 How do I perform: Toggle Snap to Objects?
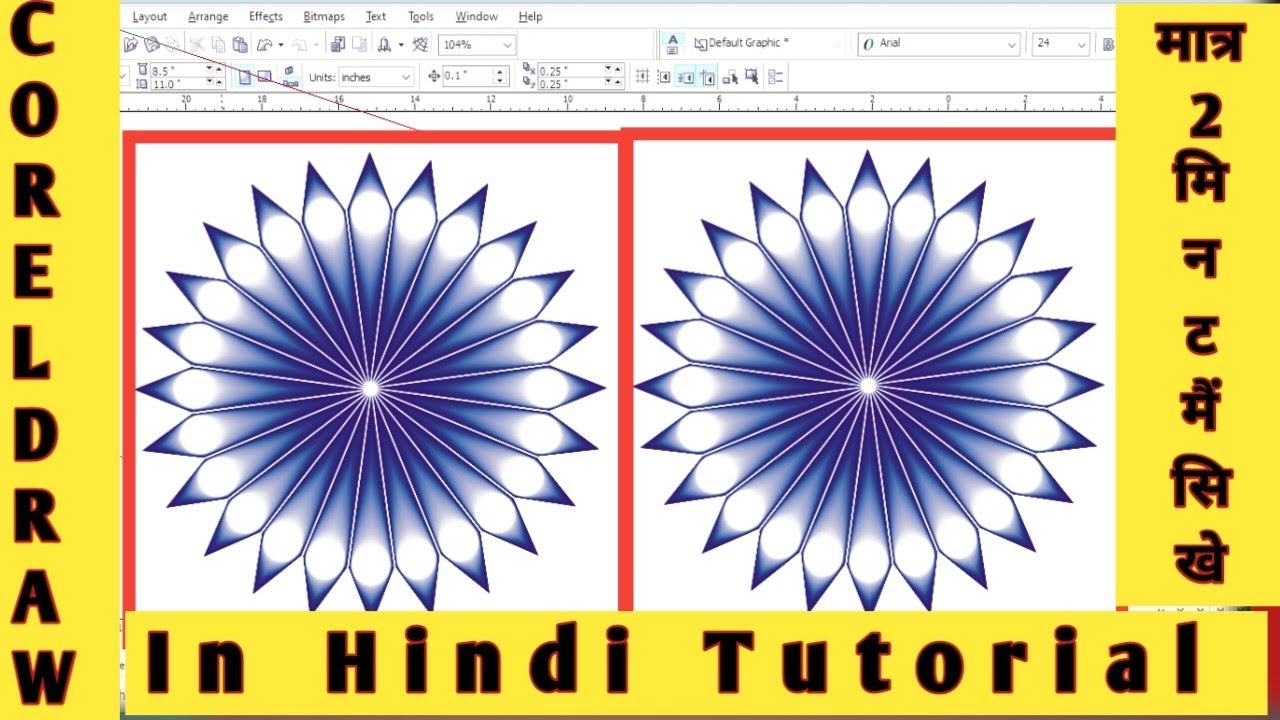(685, 76)
